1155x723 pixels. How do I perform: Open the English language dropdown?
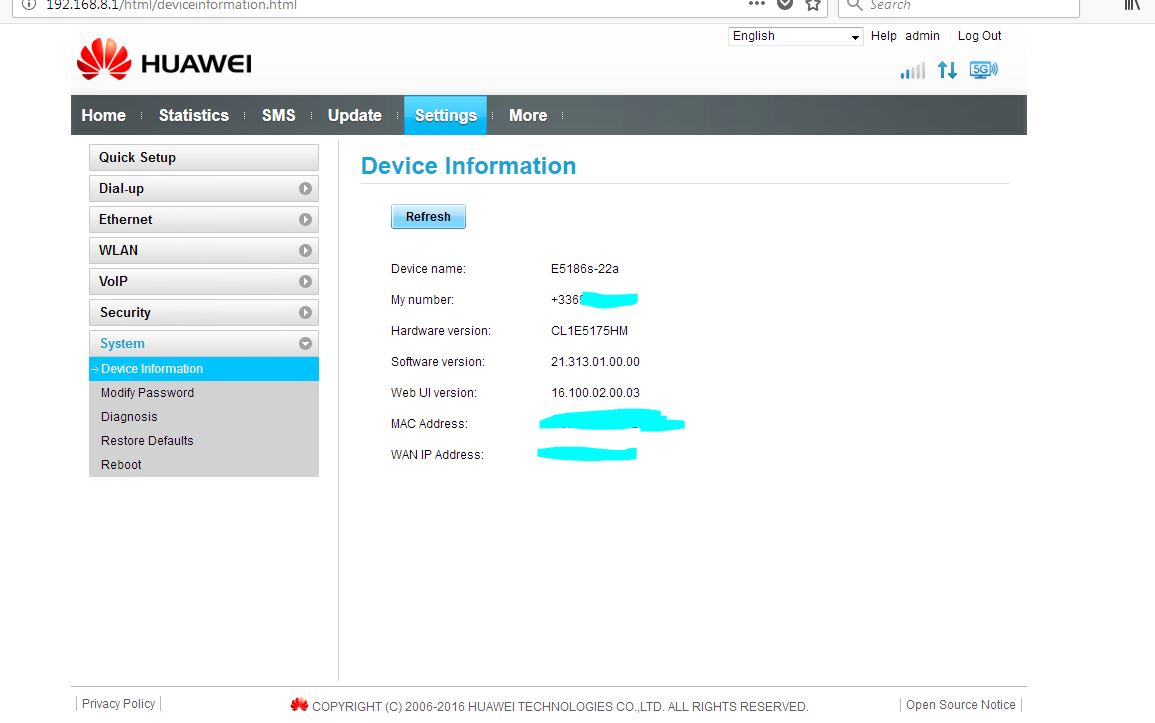click(796, 36)
